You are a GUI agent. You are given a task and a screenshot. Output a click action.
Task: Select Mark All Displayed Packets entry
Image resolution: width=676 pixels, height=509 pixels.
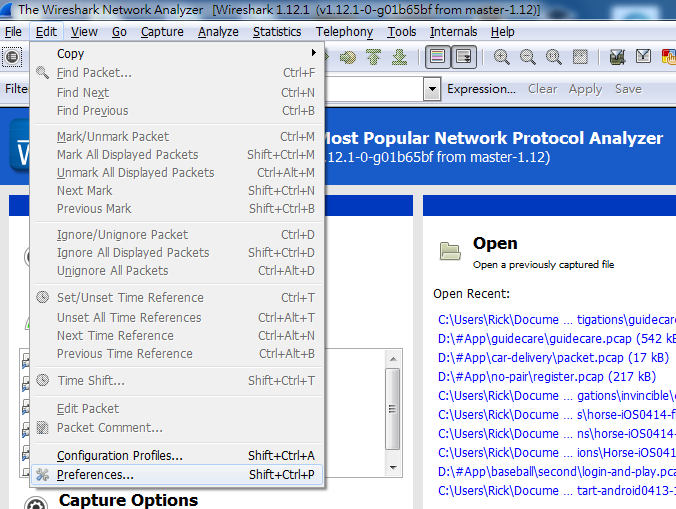click(177, 155)
